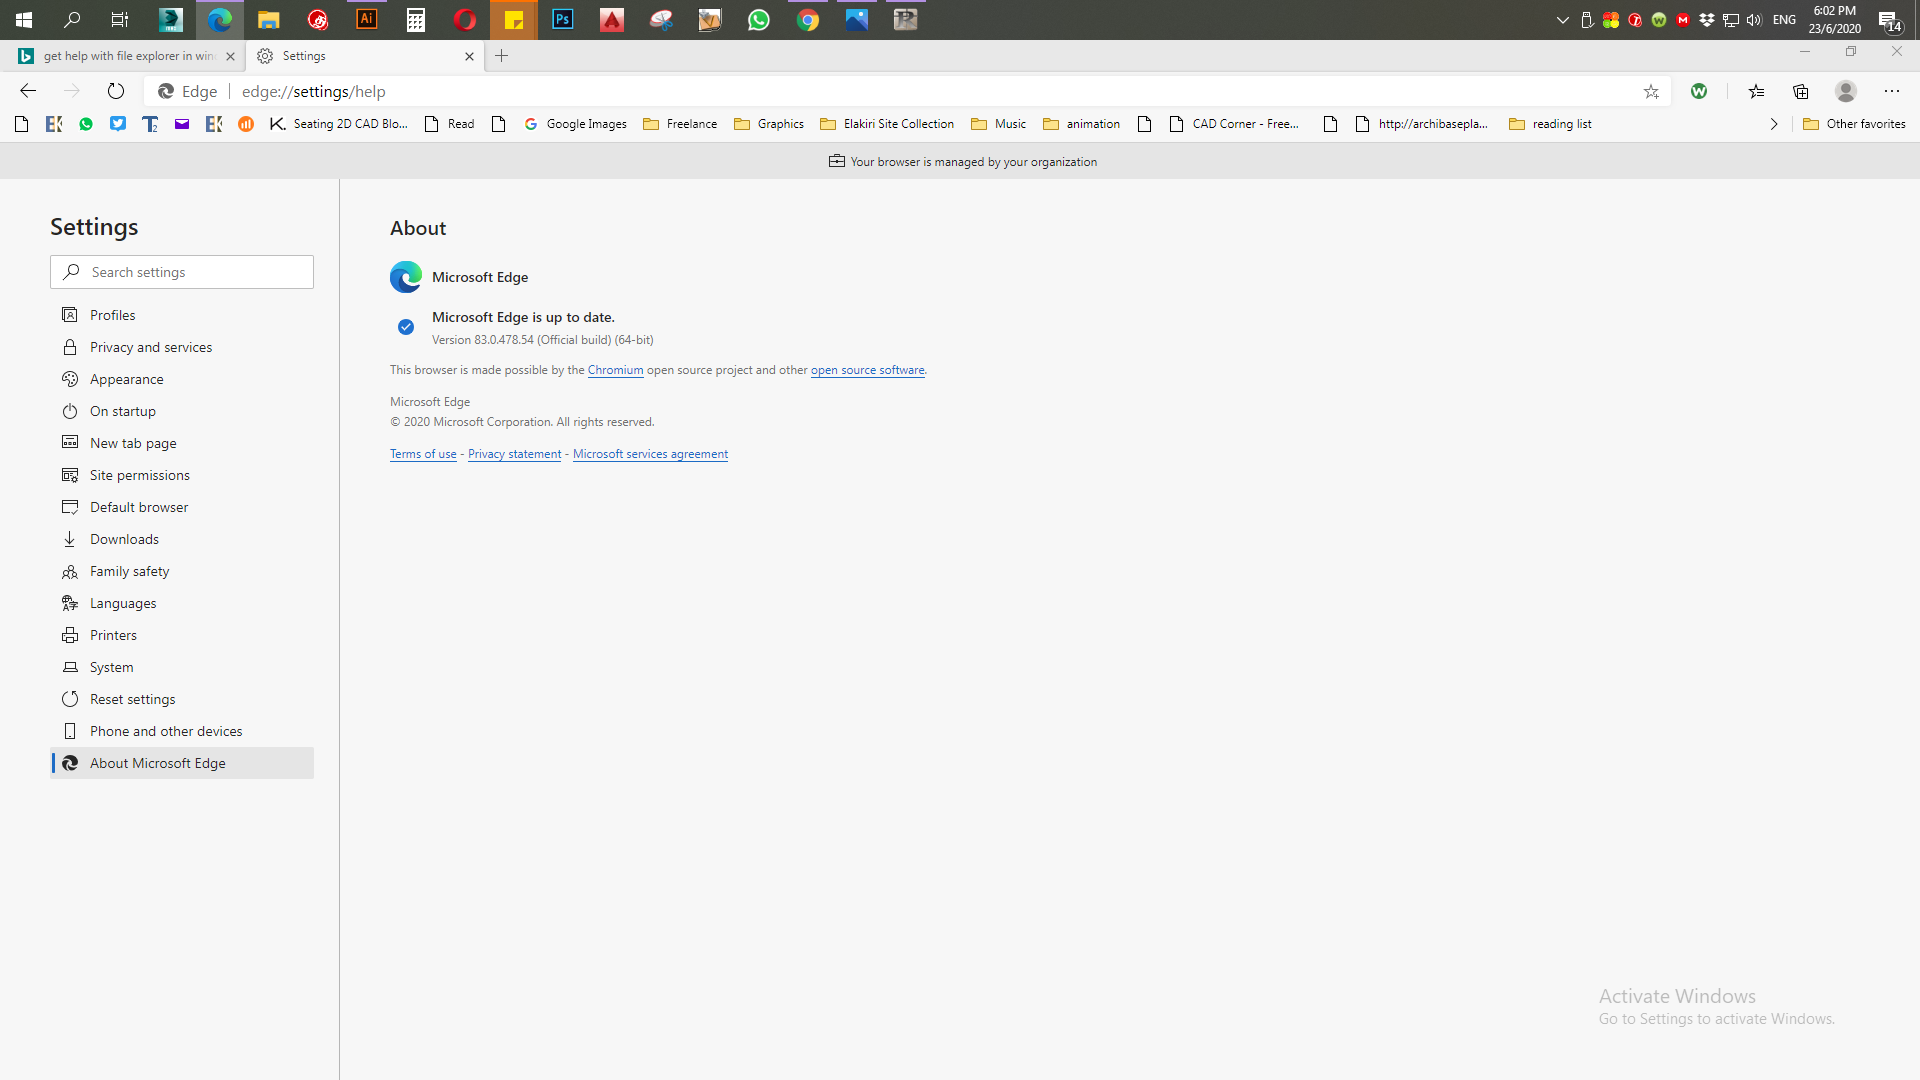
Task: Open the Action Center notifications
Action: 1889,20
